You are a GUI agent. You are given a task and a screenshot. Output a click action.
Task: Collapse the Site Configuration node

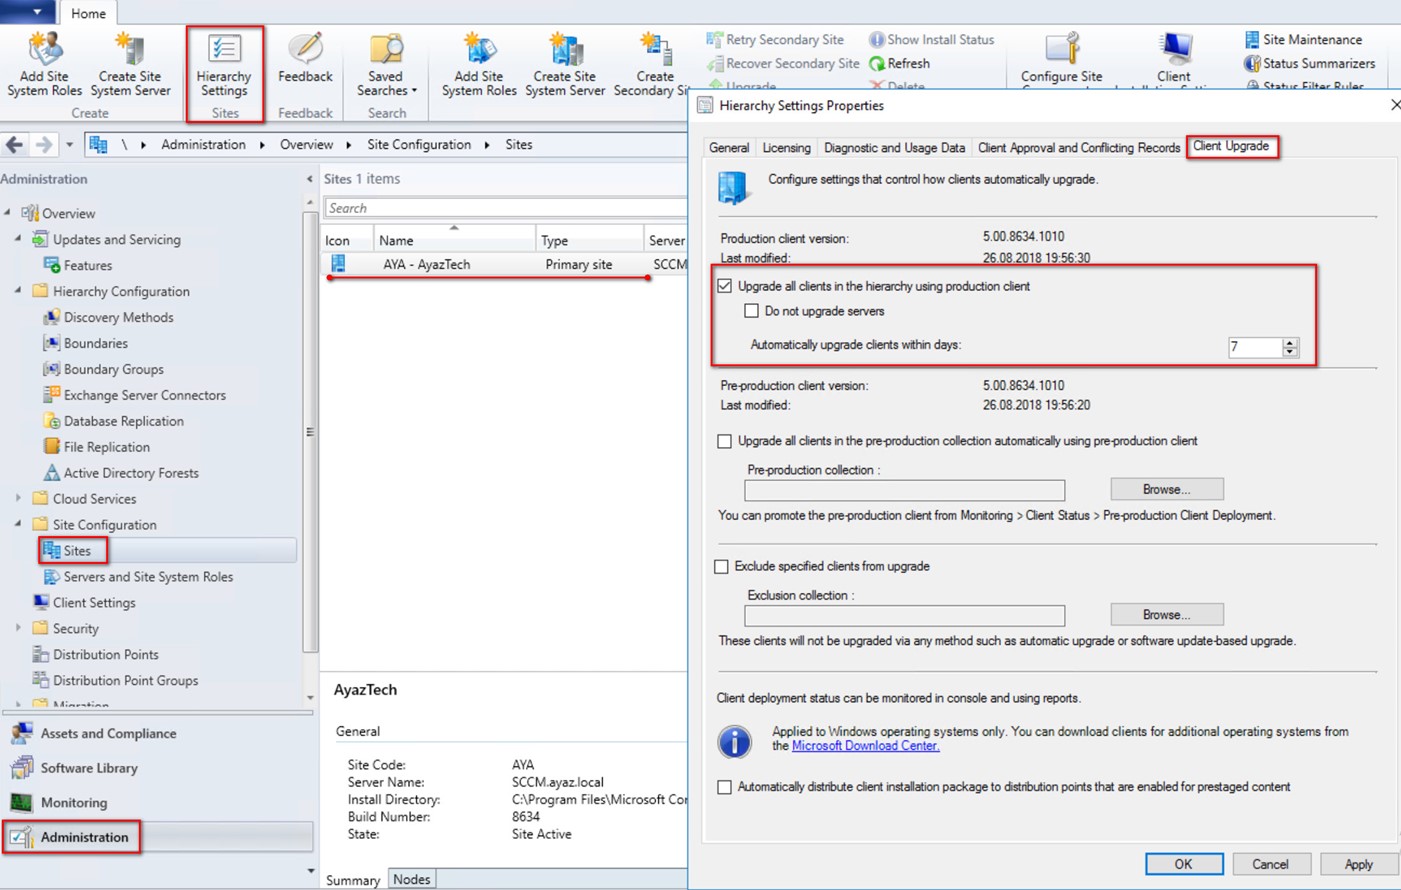18,524
